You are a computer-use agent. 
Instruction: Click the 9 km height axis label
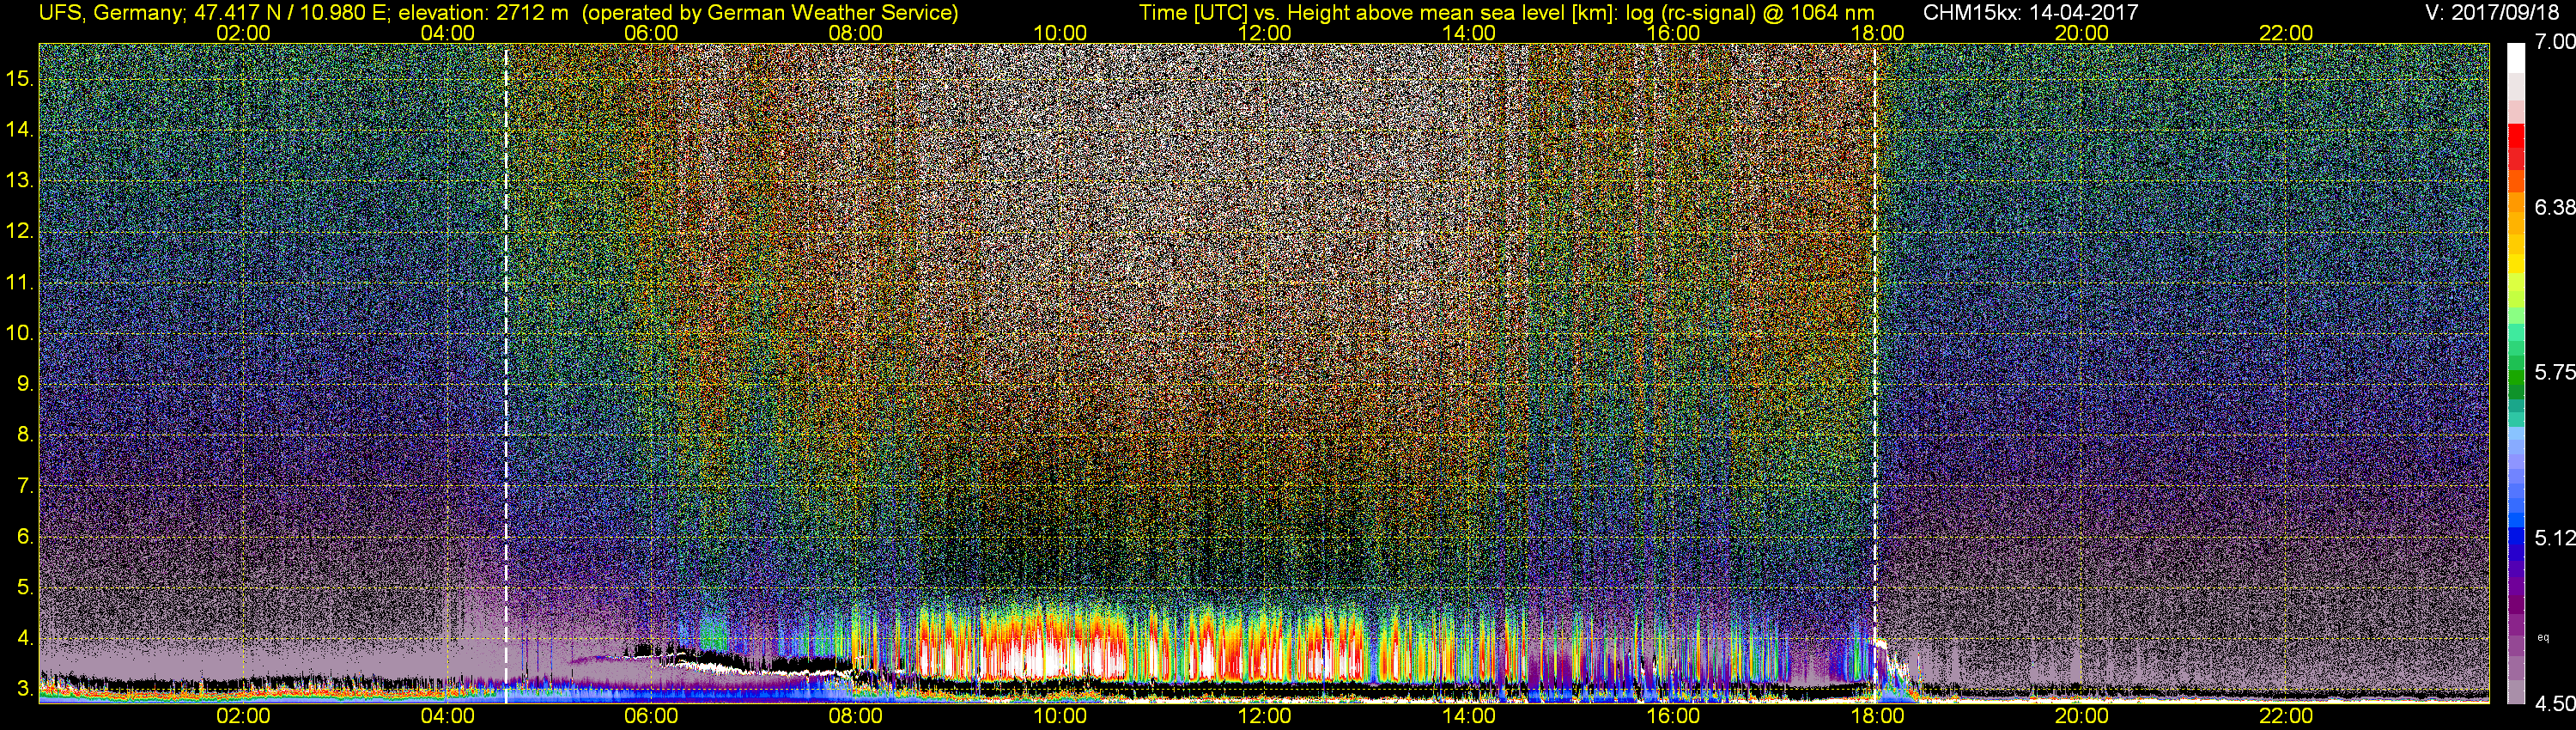[25, 384]
